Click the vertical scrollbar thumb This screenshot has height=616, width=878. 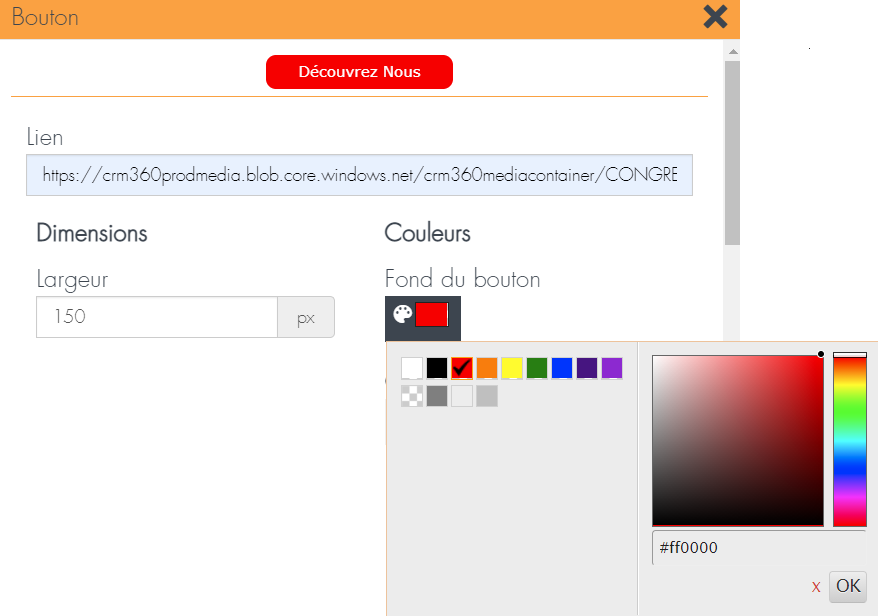[x=732, y=153]
